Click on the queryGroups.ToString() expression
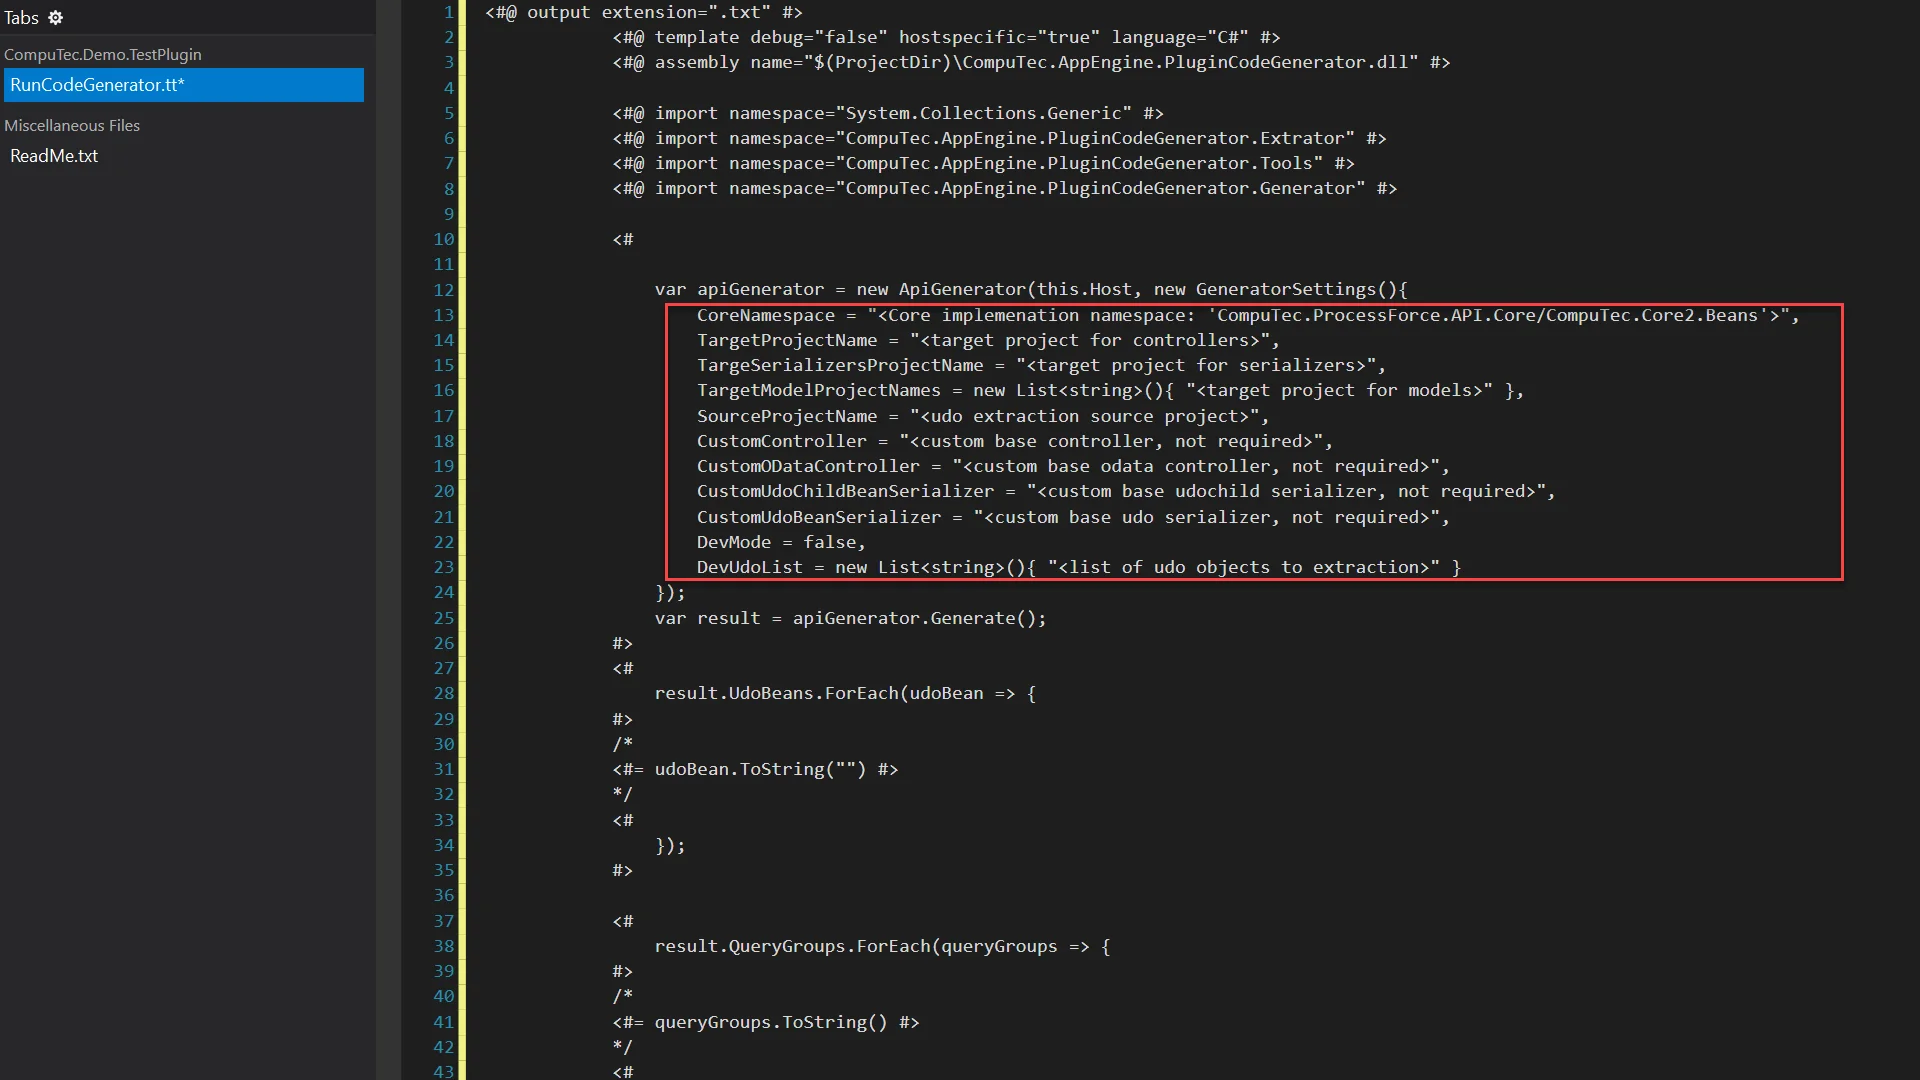The image size is (1920, 1080). coord(770,1022)
